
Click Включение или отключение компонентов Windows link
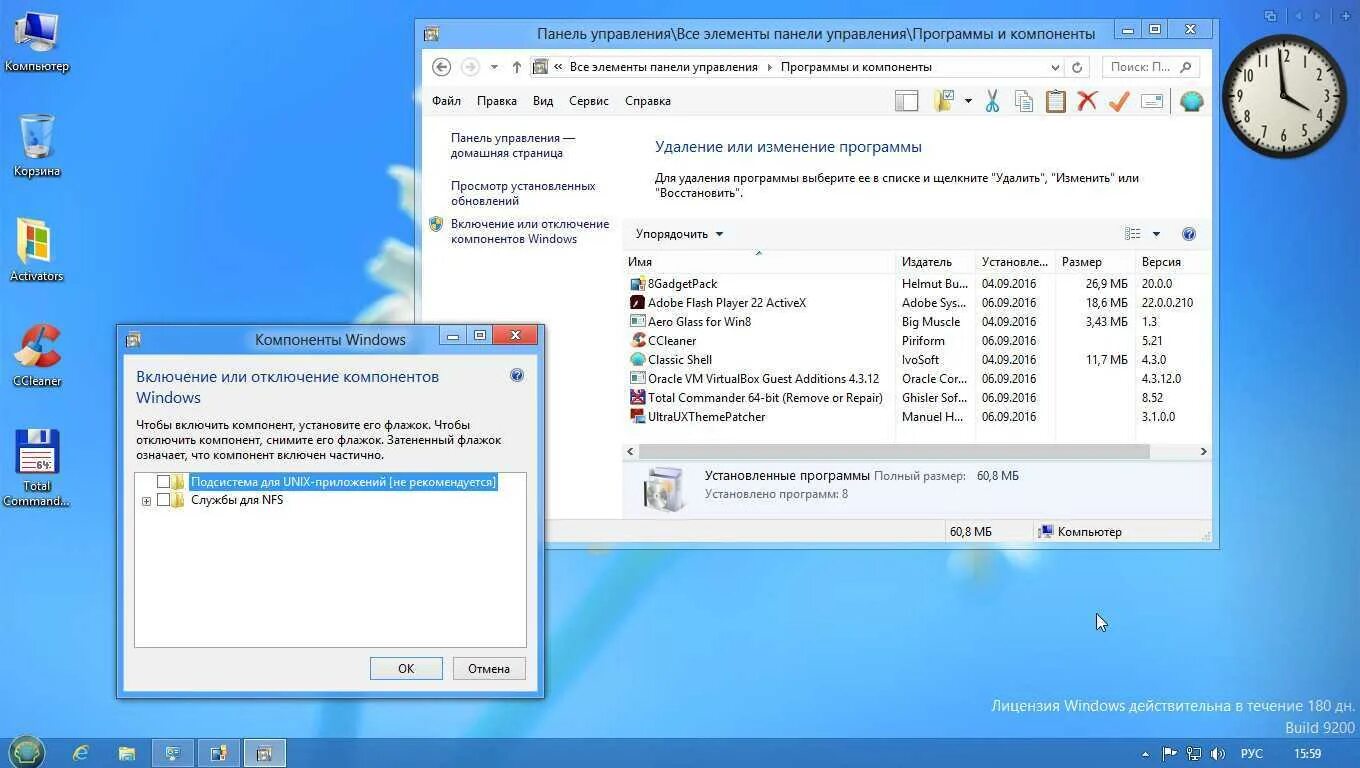click(x=530, y=231)
